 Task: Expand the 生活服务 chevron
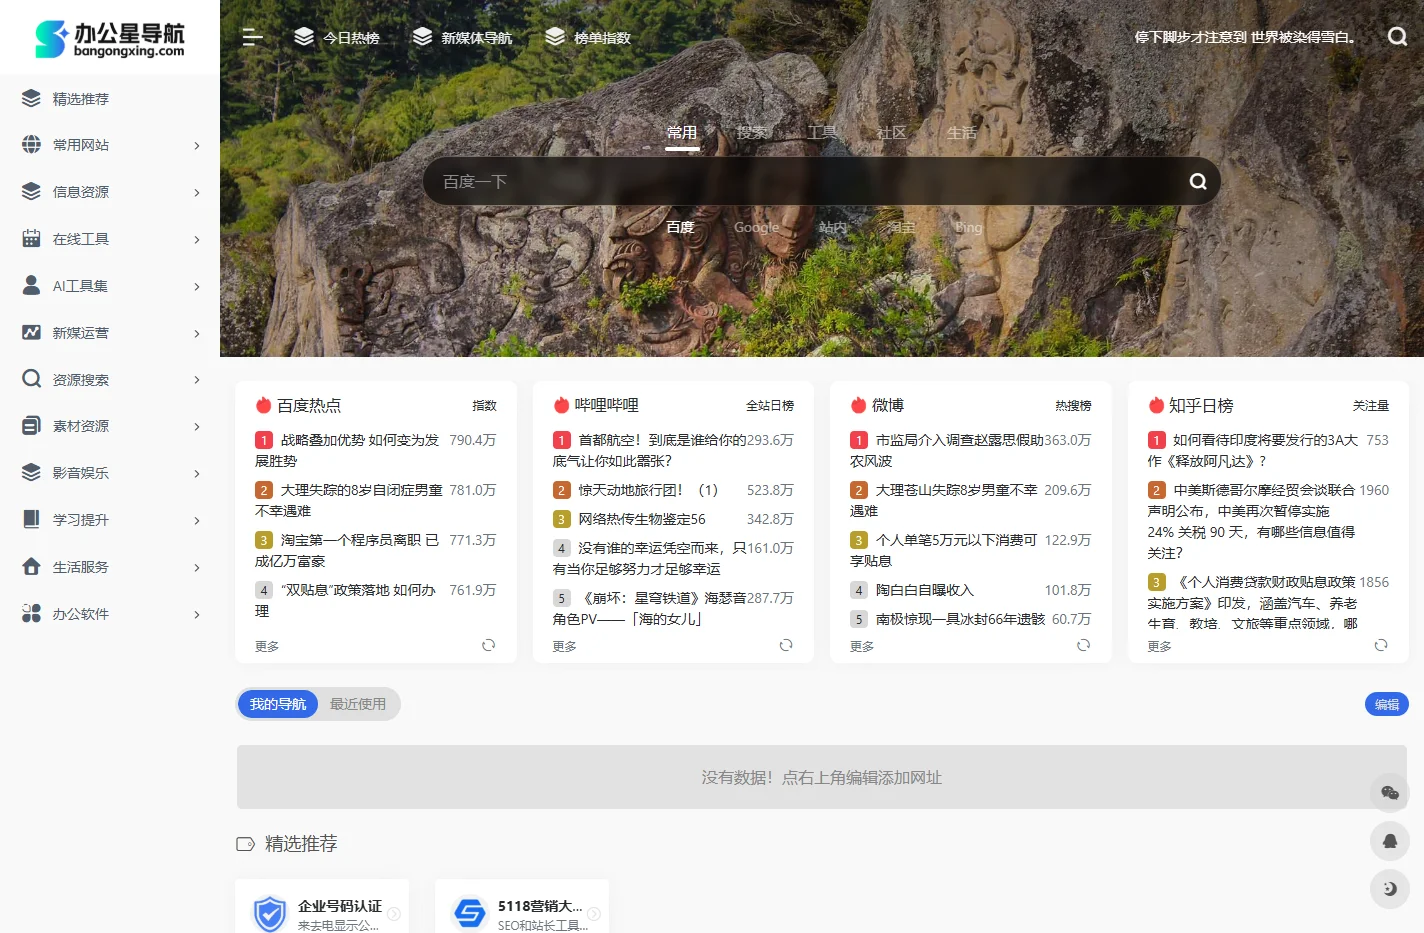click(196, 567)
